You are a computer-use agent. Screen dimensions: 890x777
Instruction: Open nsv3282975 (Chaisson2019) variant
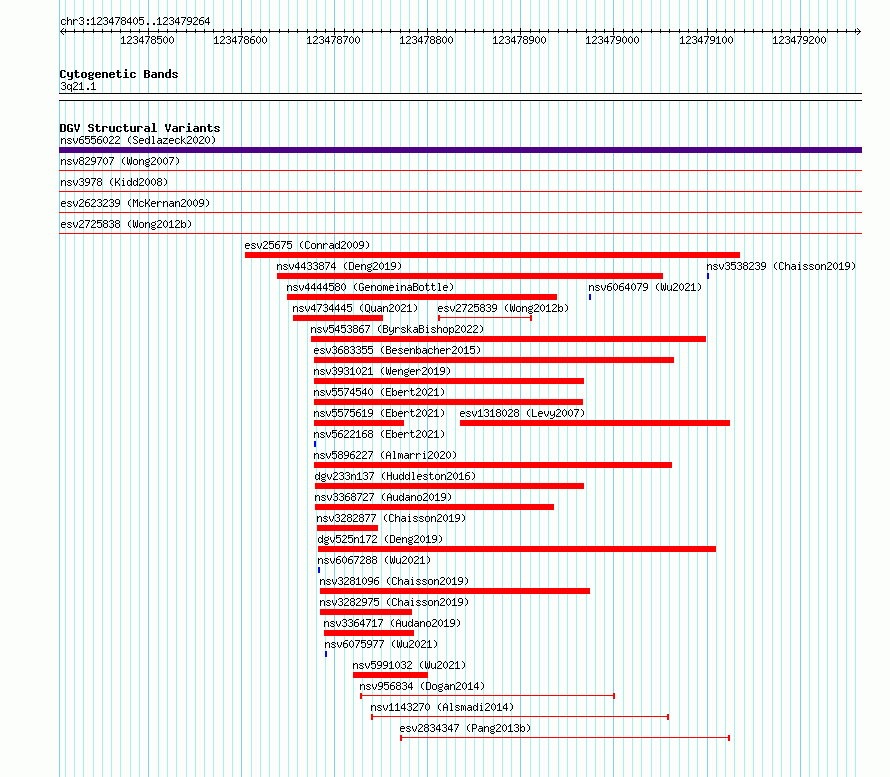point(394,602)
